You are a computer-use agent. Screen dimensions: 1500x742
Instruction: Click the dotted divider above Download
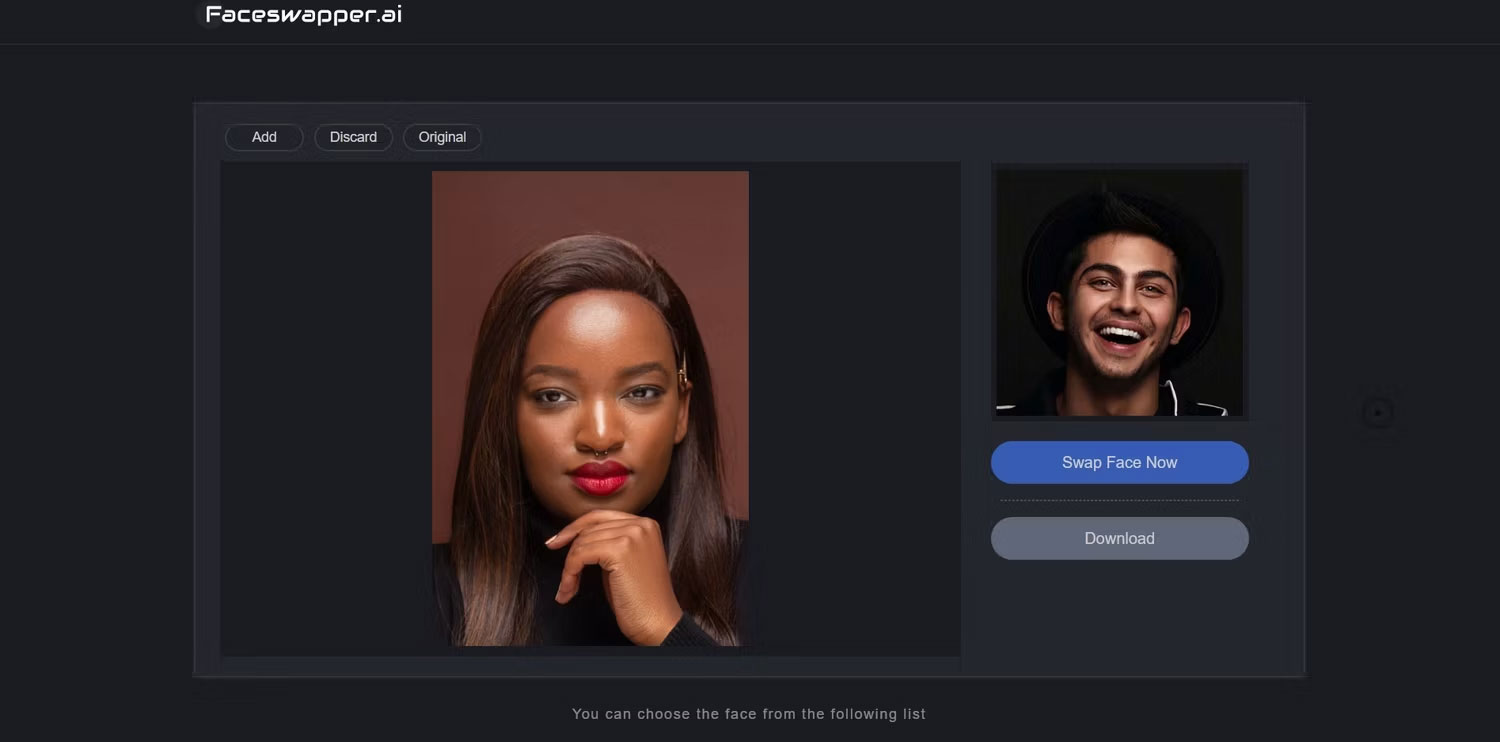point(1119,500)
